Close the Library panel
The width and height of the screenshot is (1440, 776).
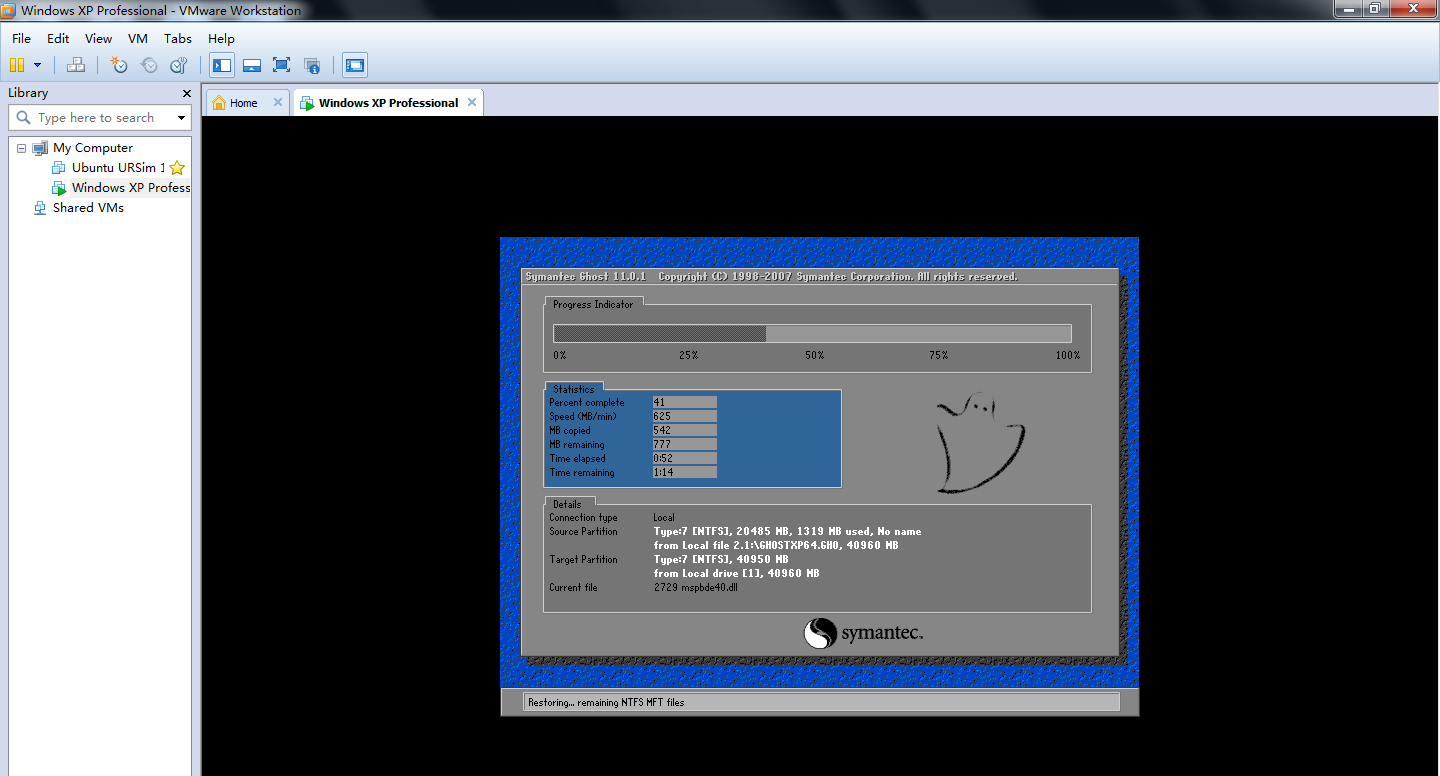coord(186,93)
